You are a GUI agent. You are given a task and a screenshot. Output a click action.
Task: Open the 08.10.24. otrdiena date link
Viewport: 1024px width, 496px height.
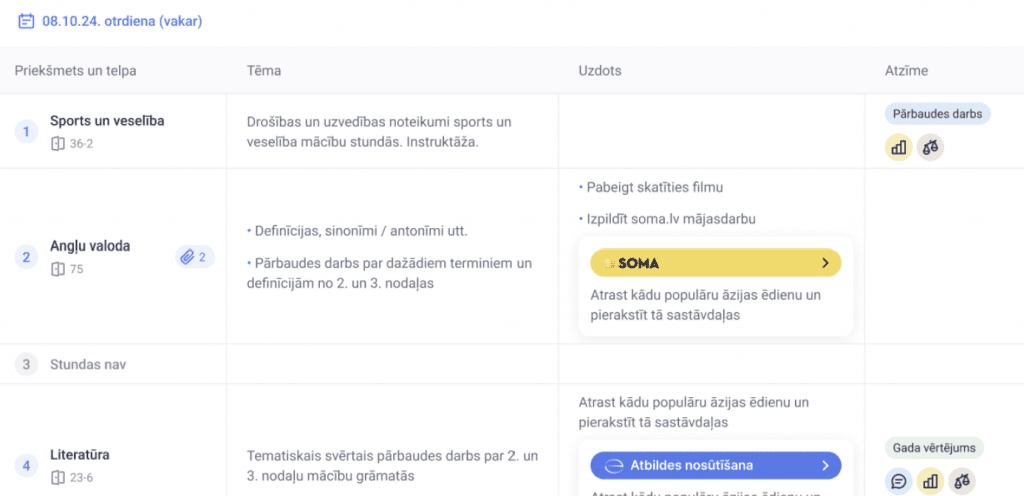click(x=122, y=22)
